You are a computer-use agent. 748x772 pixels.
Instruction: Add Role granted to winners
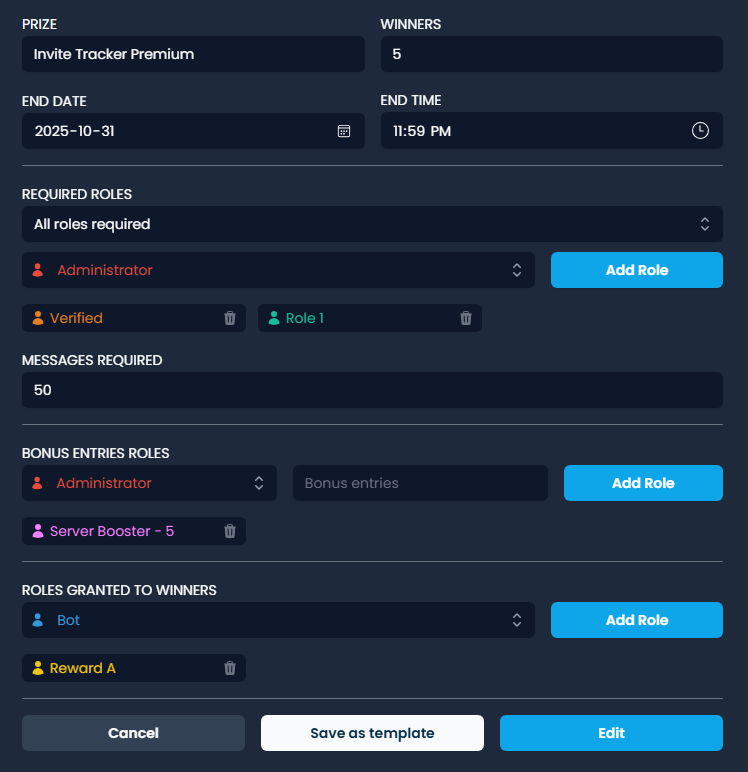point(636,620)
